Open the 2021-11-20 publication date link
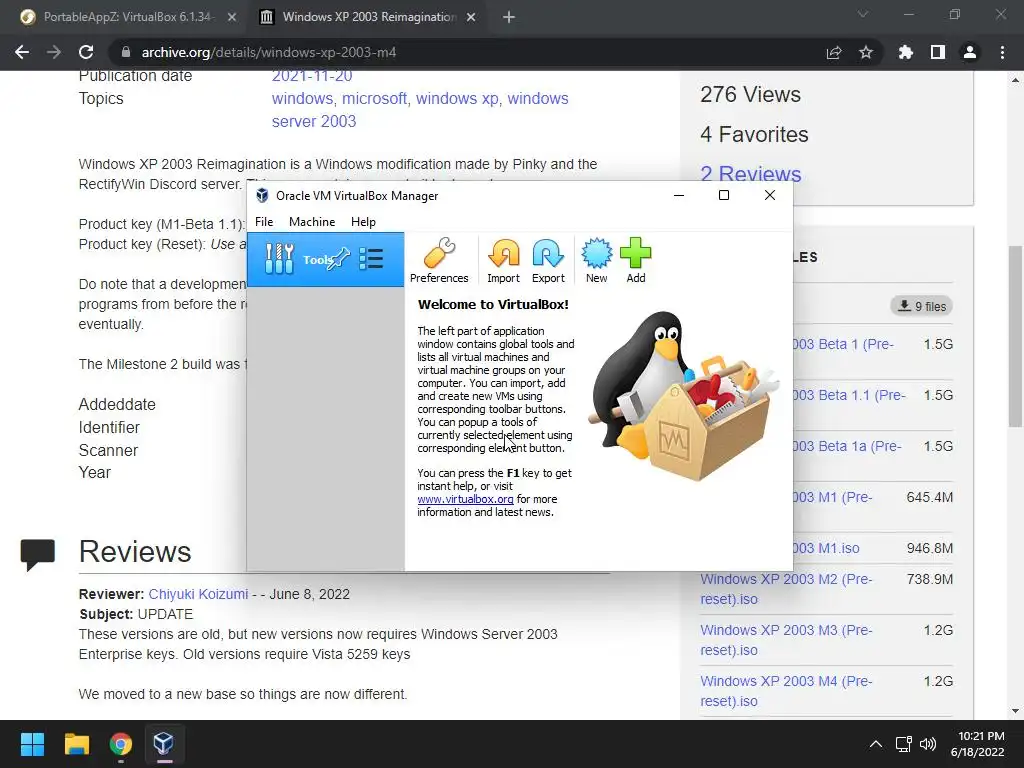This screenshot has height=768, width=1024. (x=312, y=76)
